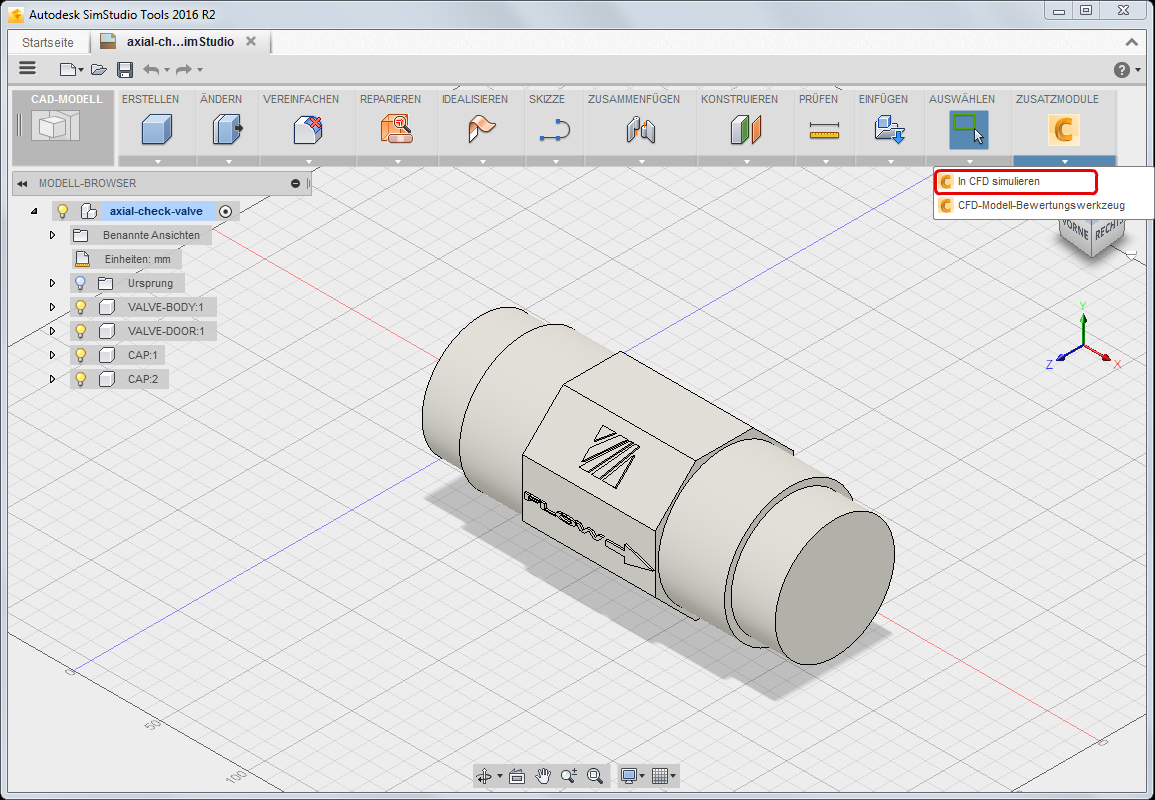Viewport: 1155px width, 800px height.
Task: Select the Prüfen measure ruler icon
Action: [824, 129]
